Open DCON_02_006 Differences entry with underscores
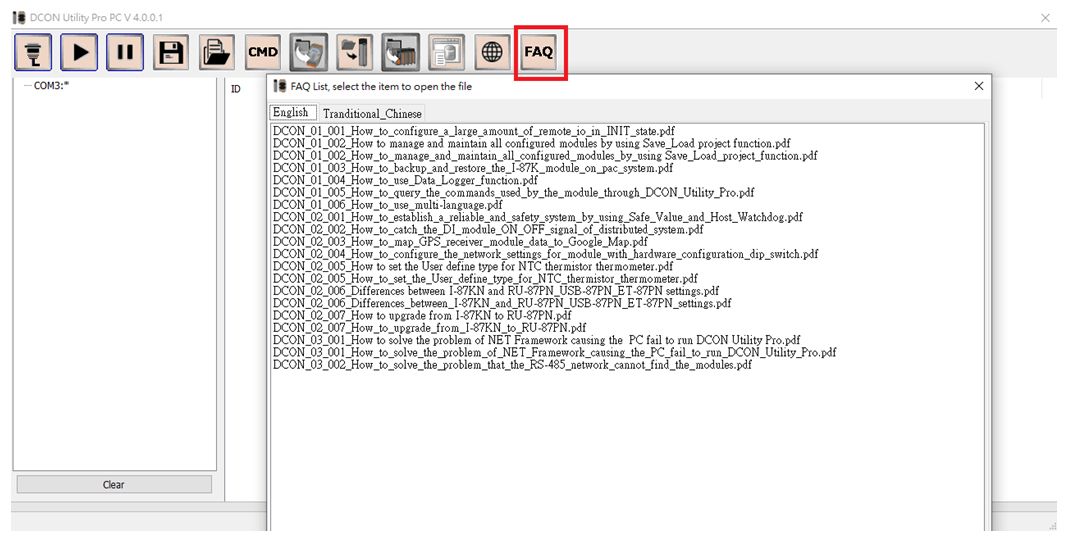This screenshot has height=545, width=1065. (x=502, y=303)
